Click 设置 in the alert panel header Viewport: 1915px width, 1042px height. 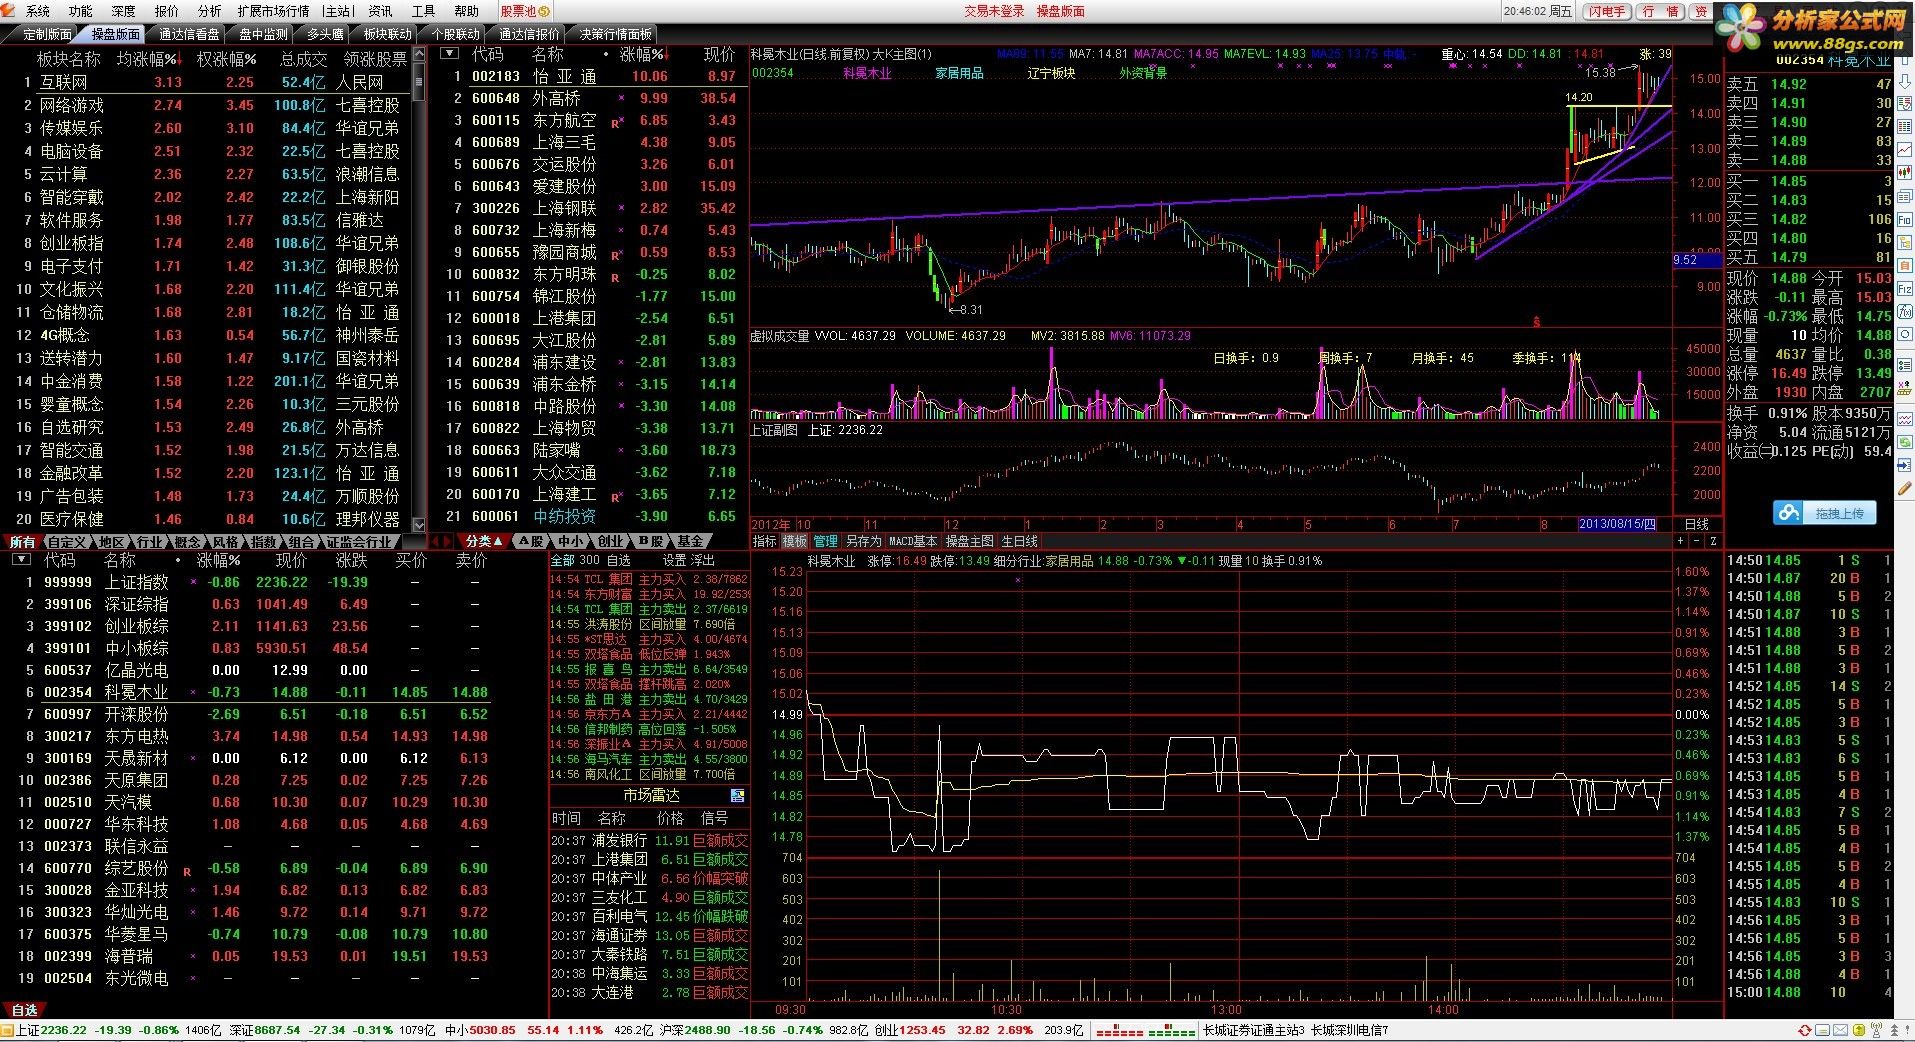[x=675, y=560]
